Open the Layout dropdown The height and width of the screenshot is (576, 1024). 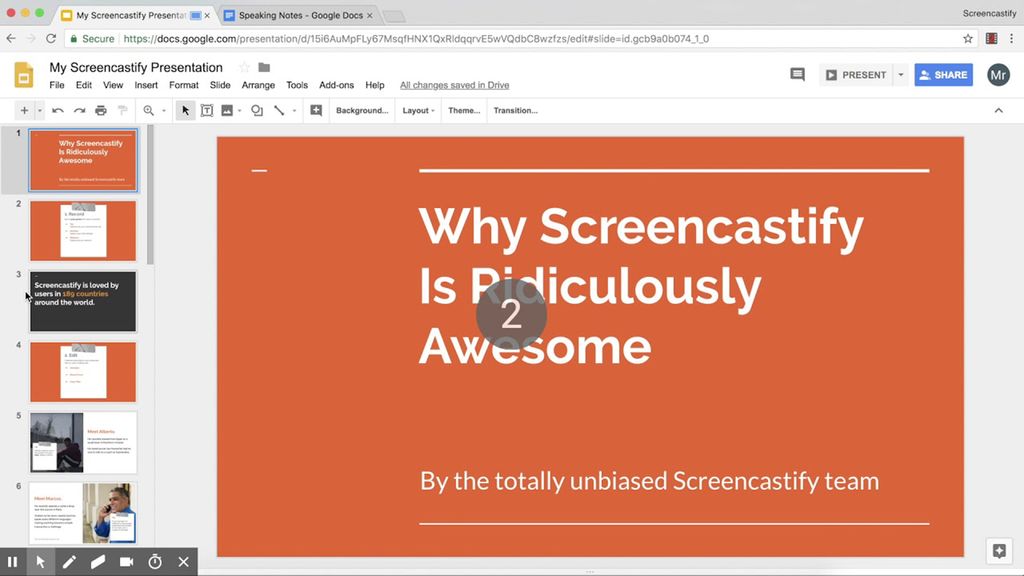pos(417,110)
